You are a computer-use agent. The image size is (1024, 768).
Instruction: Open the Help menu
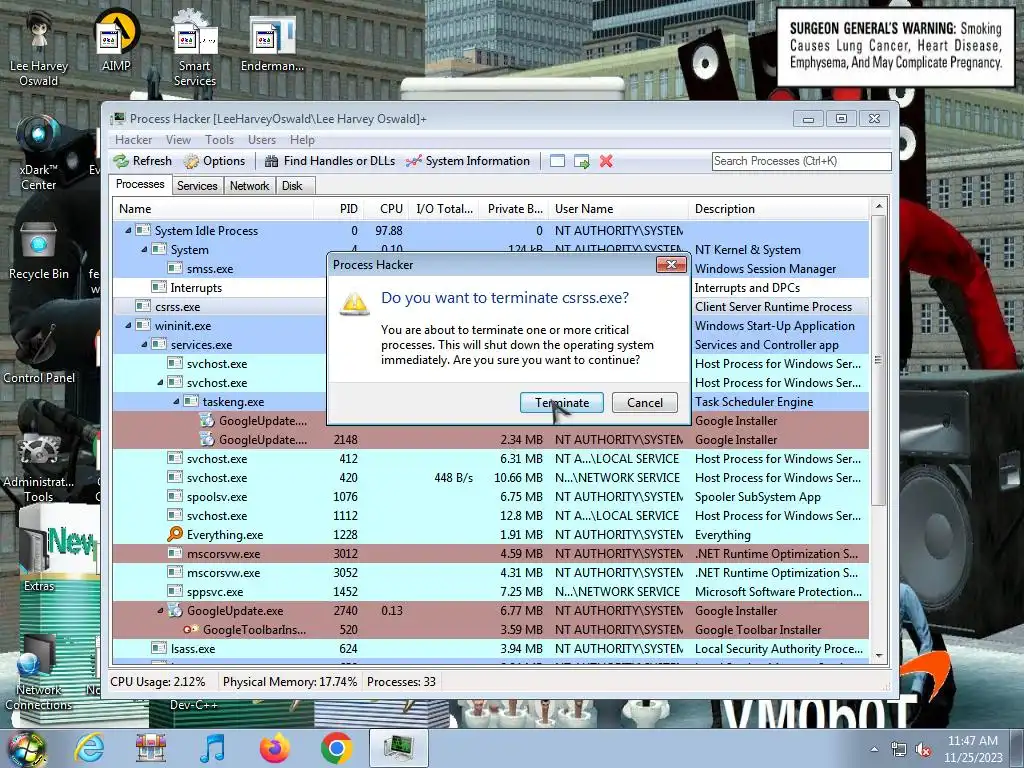click(x=302, y=140)
